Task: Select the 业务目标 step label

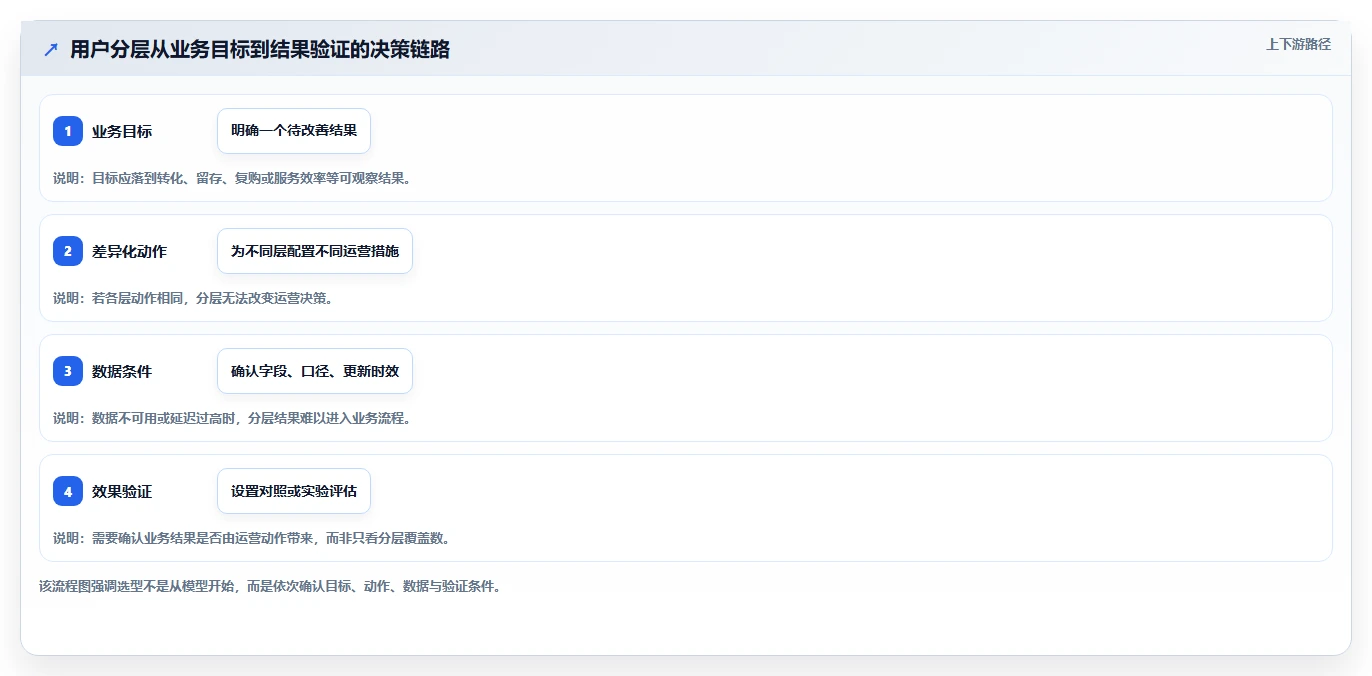Action: coord(122,131)
